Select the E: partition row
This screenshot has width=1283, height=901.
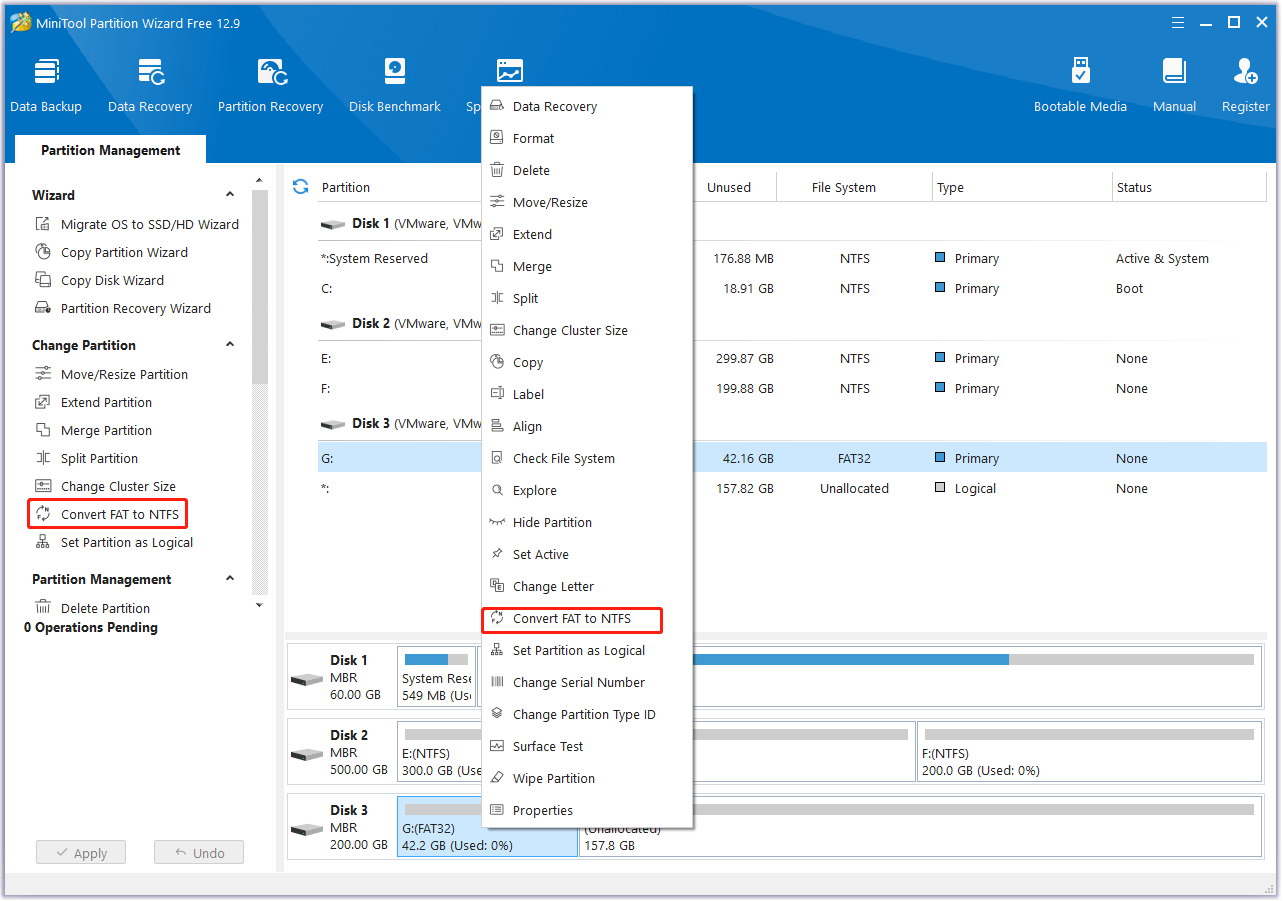point(792,358)
